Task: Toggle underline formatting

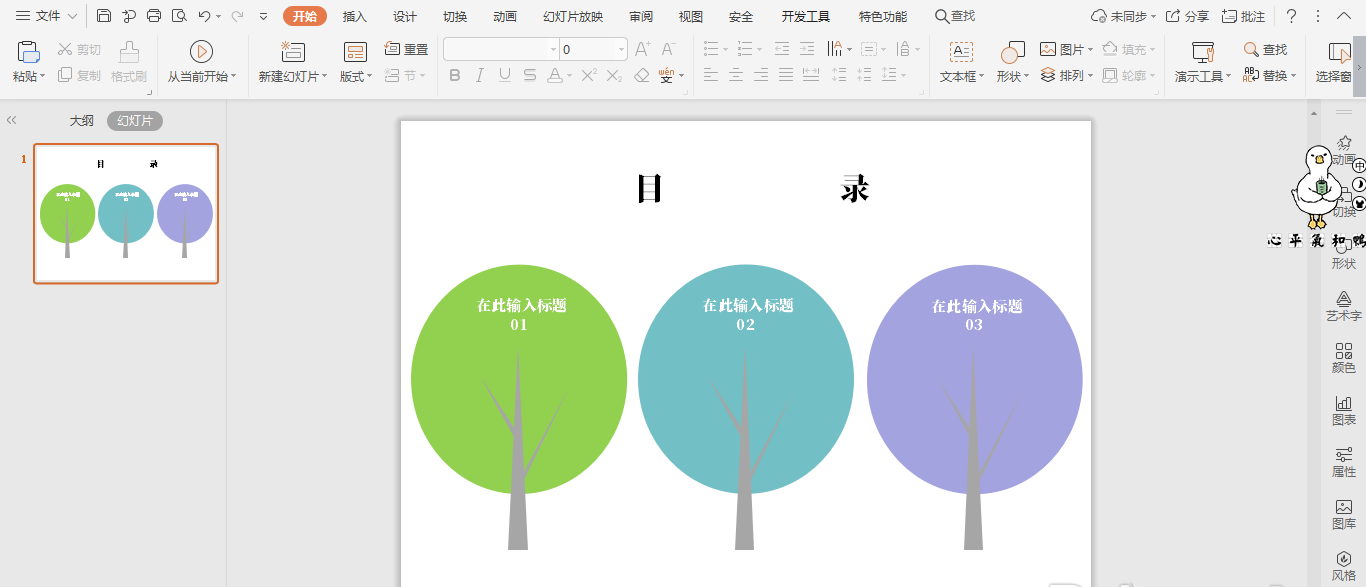Action: tap(505, 76)
